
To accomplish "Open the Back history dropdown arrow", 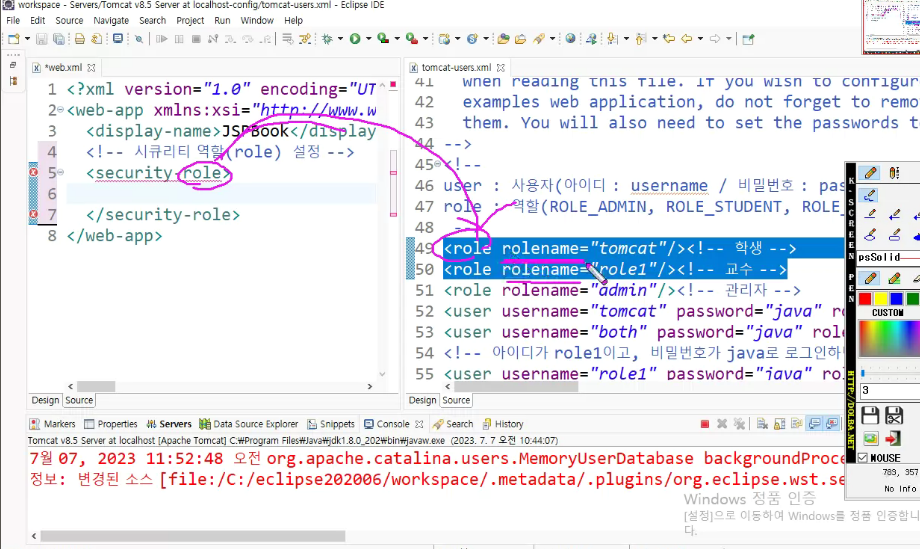I will 700,39.
